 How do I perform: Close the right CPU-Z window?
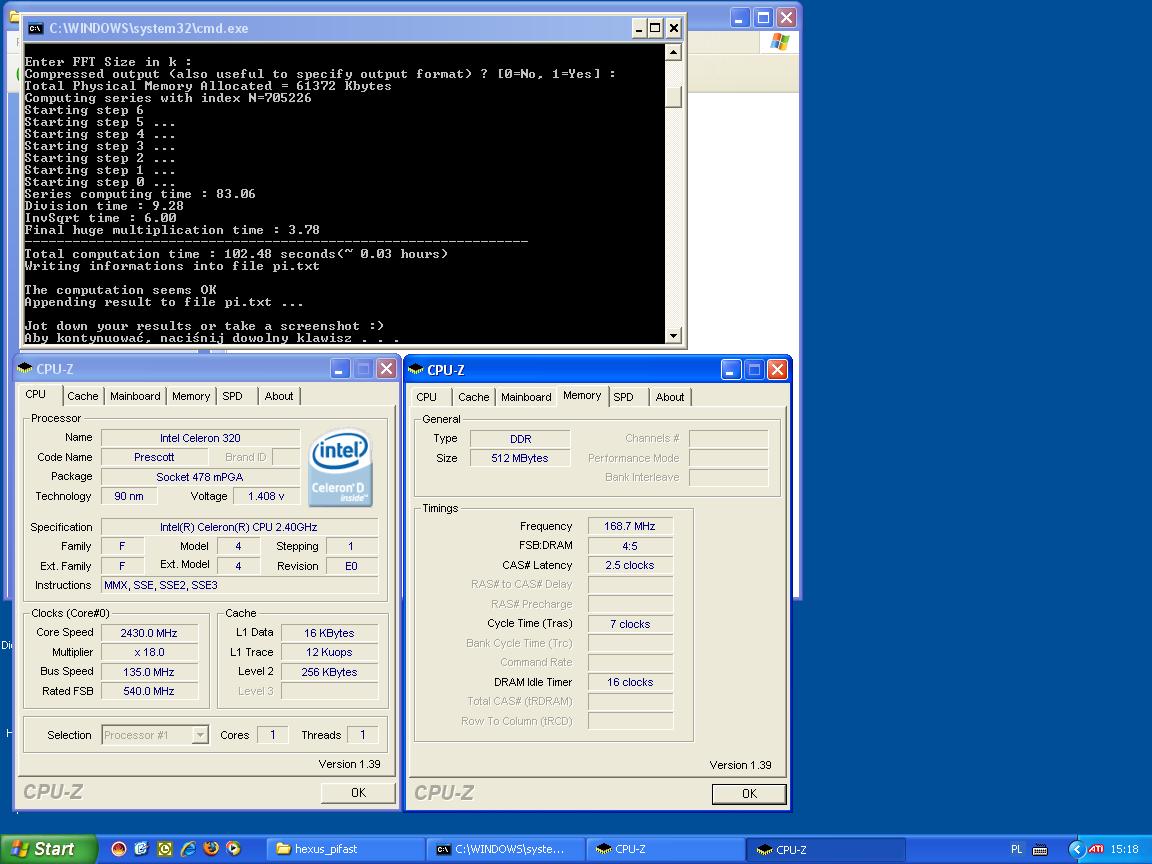tap(777, 370)
